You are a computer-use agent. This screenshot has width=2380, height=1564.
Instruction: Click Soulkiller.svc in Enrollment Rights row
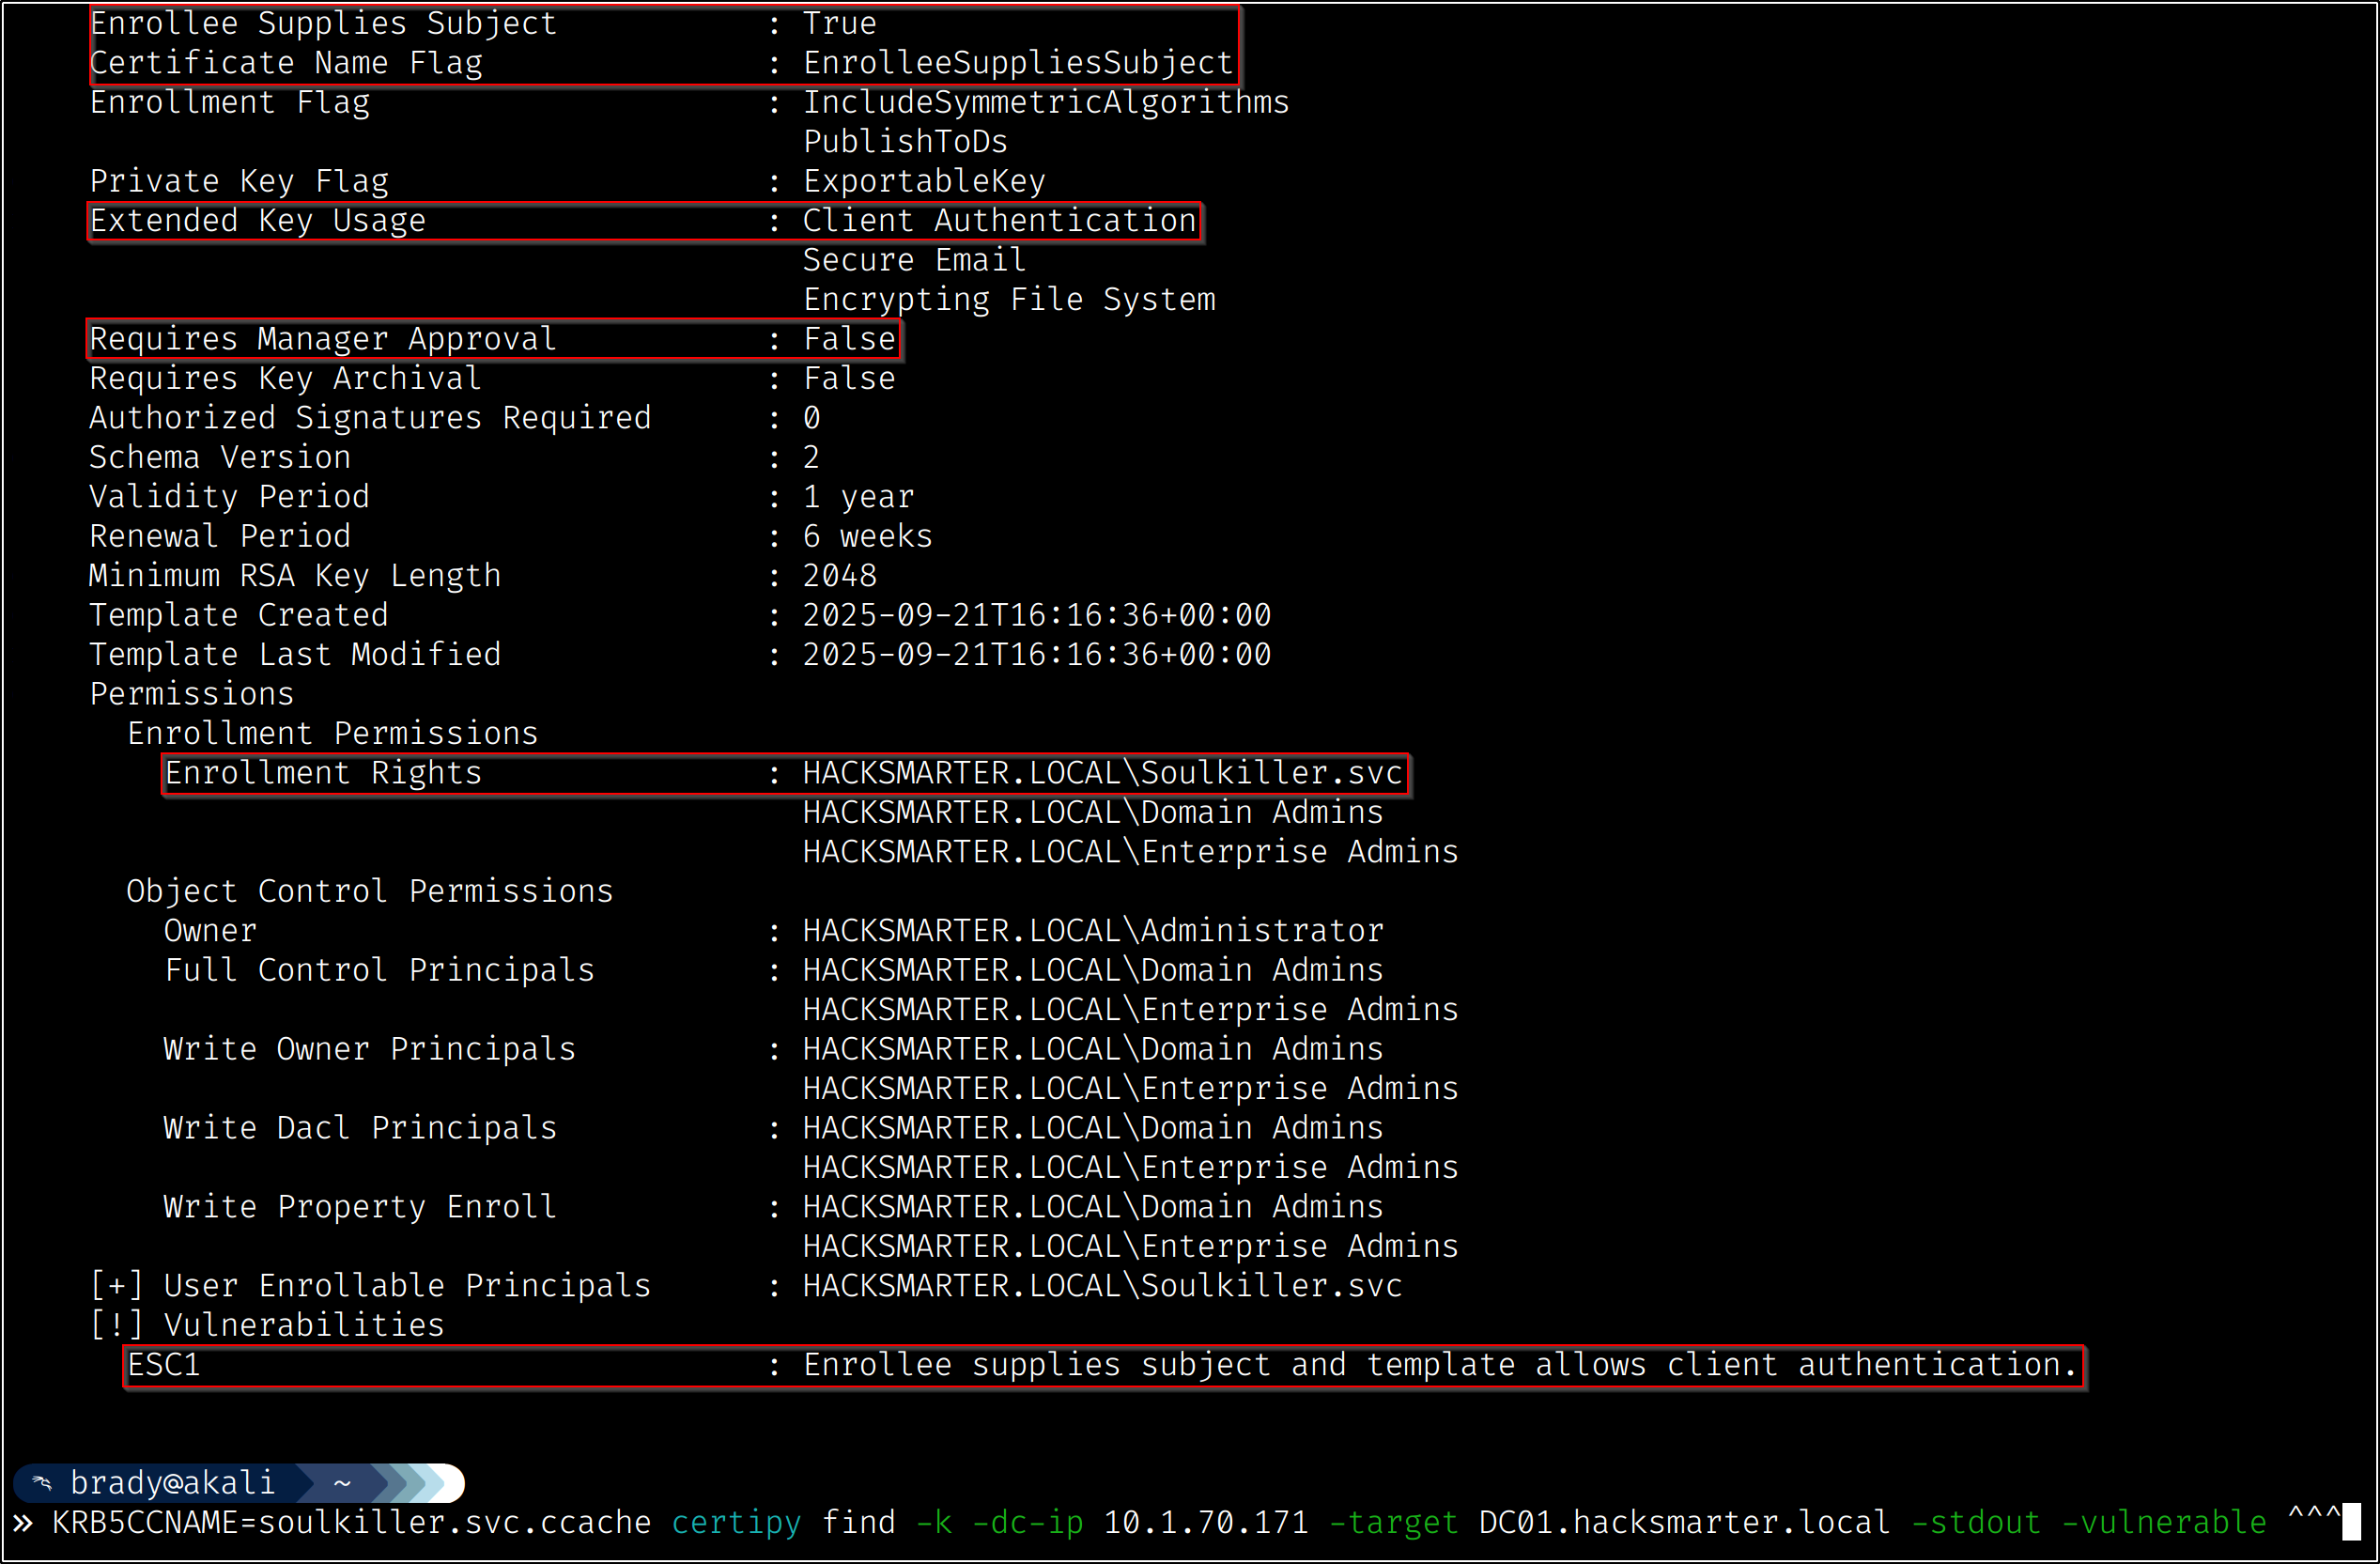click(x=1271, y=773)
